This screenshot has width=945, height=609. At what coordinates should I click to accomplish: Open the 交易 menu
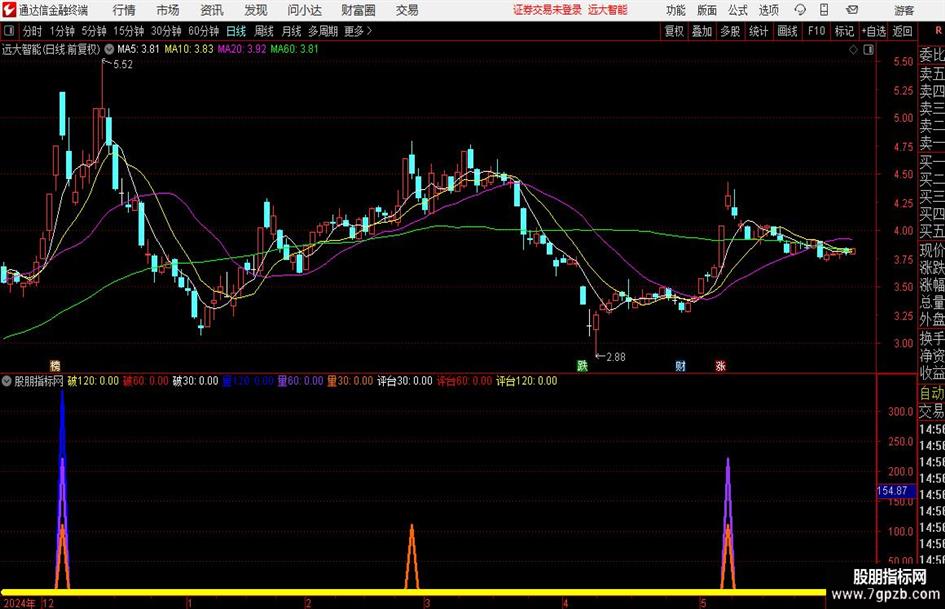[407, 10]
